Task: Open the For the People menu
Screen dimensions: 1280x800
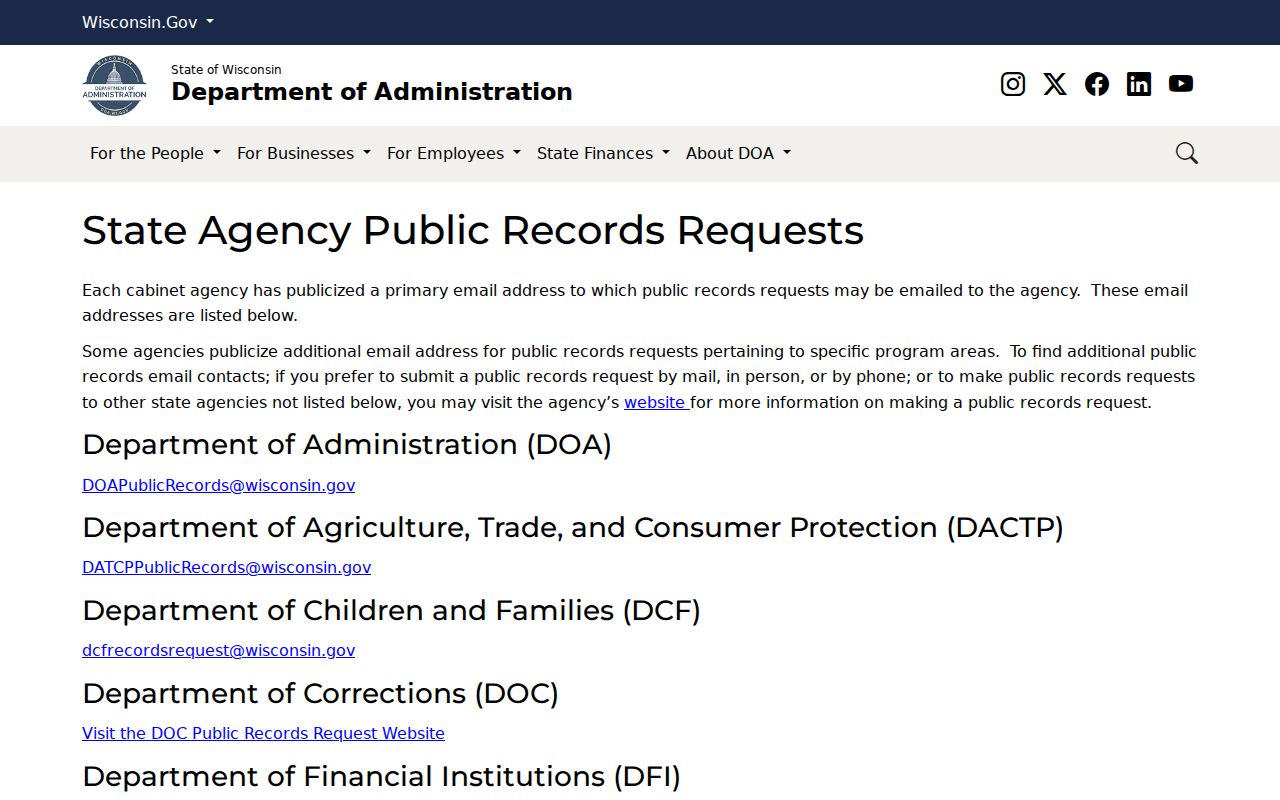Action: pyautogui.click(x=155, y=153)
